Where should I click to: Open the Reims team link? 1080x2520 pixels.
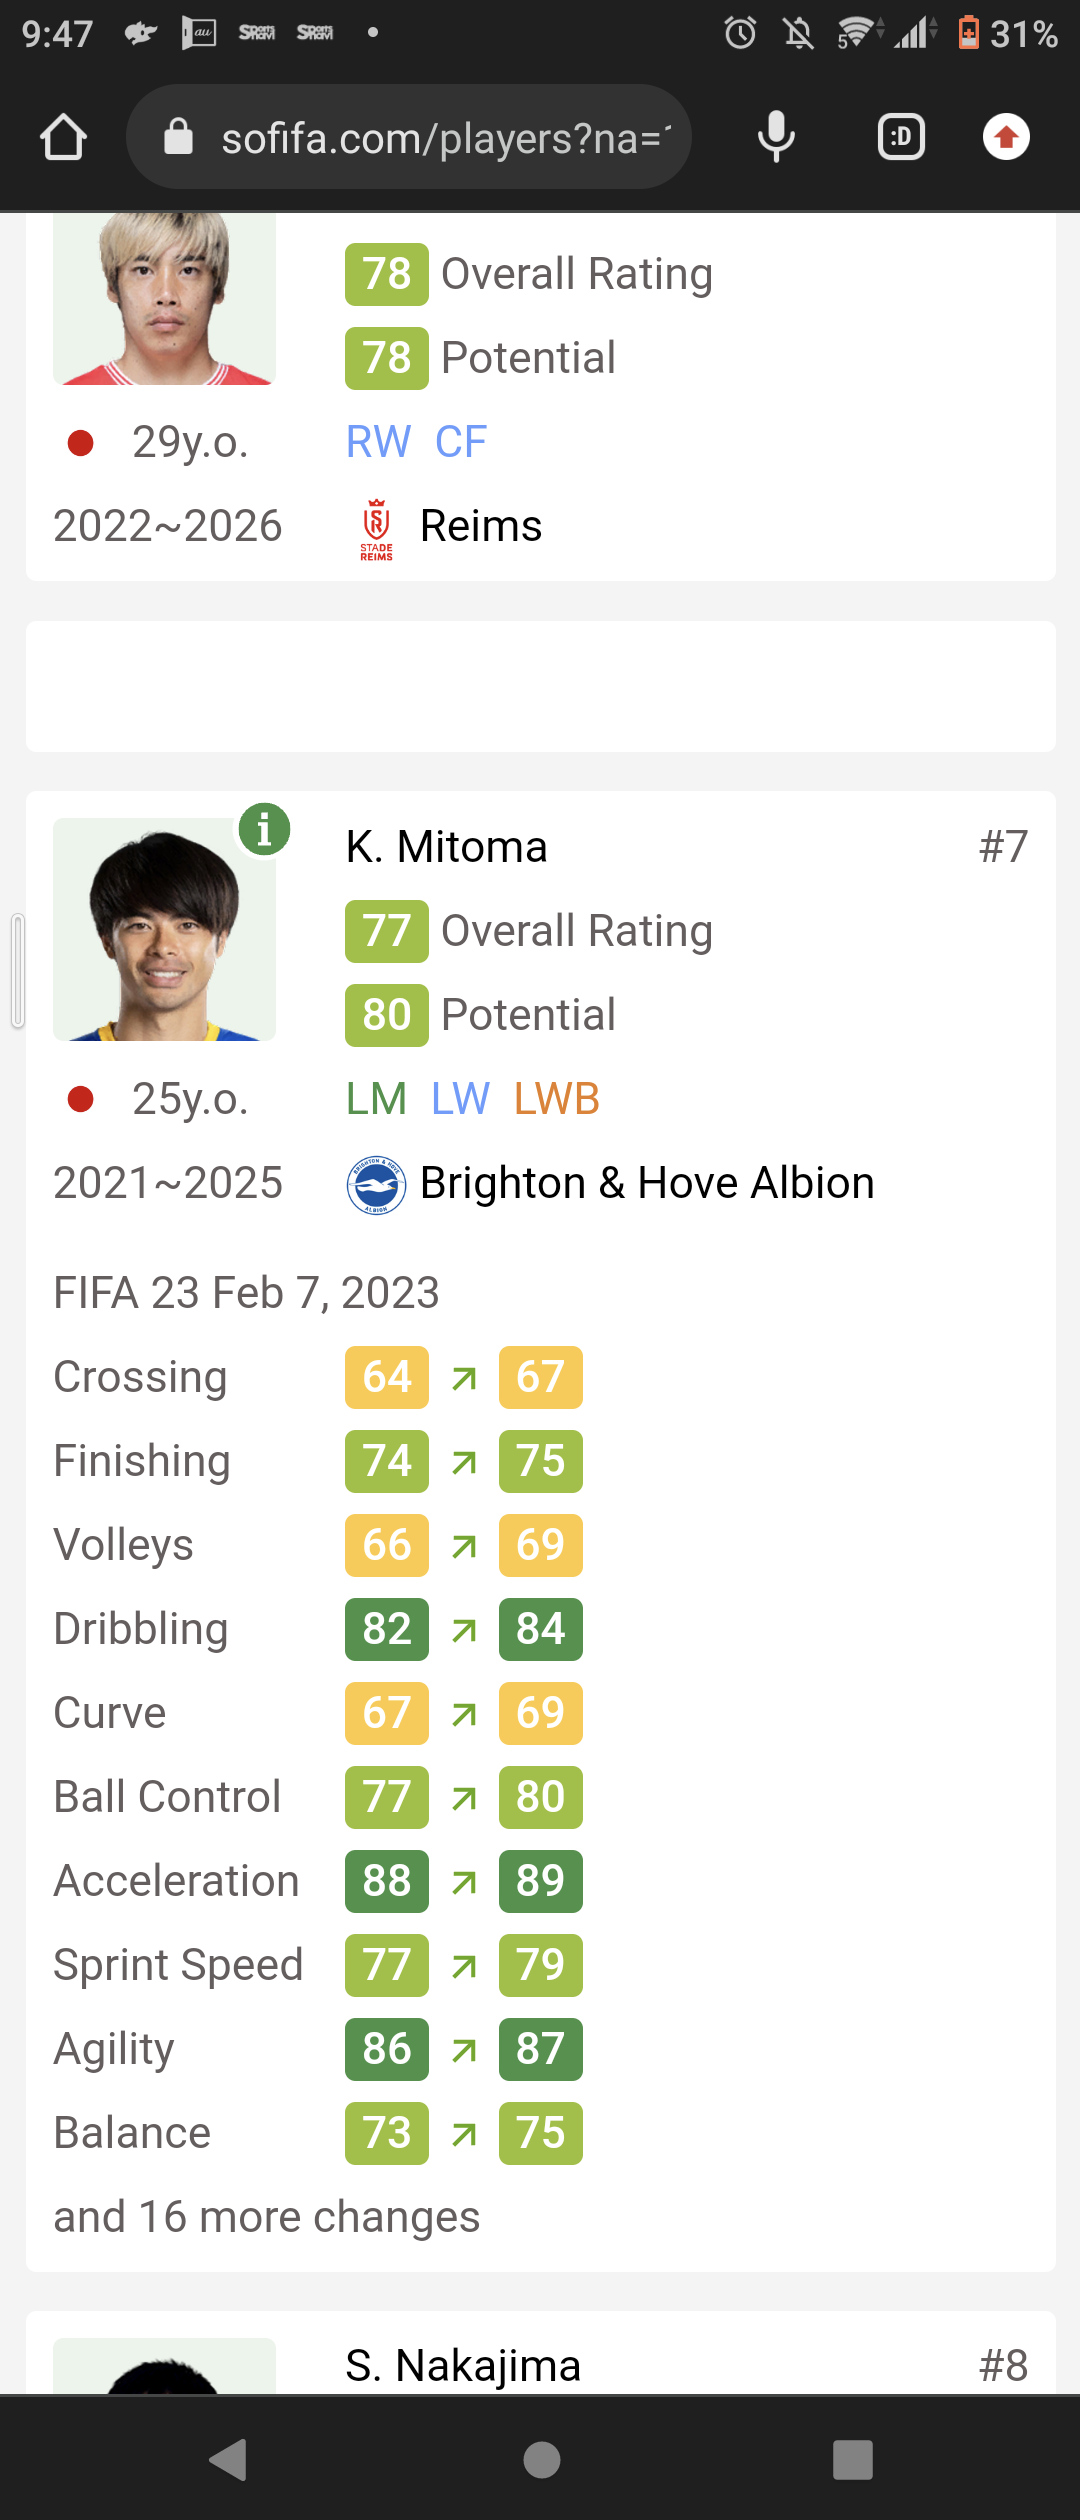pyautogui.click(x=481, y=526)
